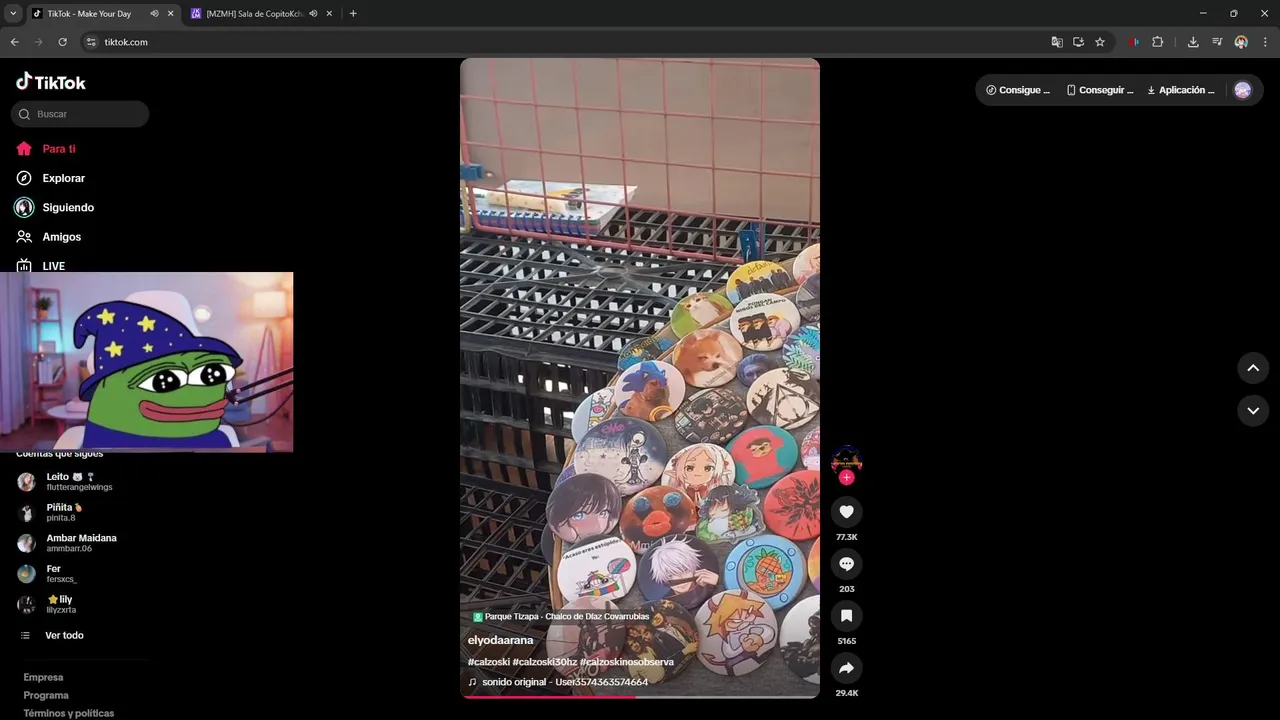Open TikTok profile avatar menu
The height and width of the screenshot is (720, 1280).
[x=1243, y=90]
